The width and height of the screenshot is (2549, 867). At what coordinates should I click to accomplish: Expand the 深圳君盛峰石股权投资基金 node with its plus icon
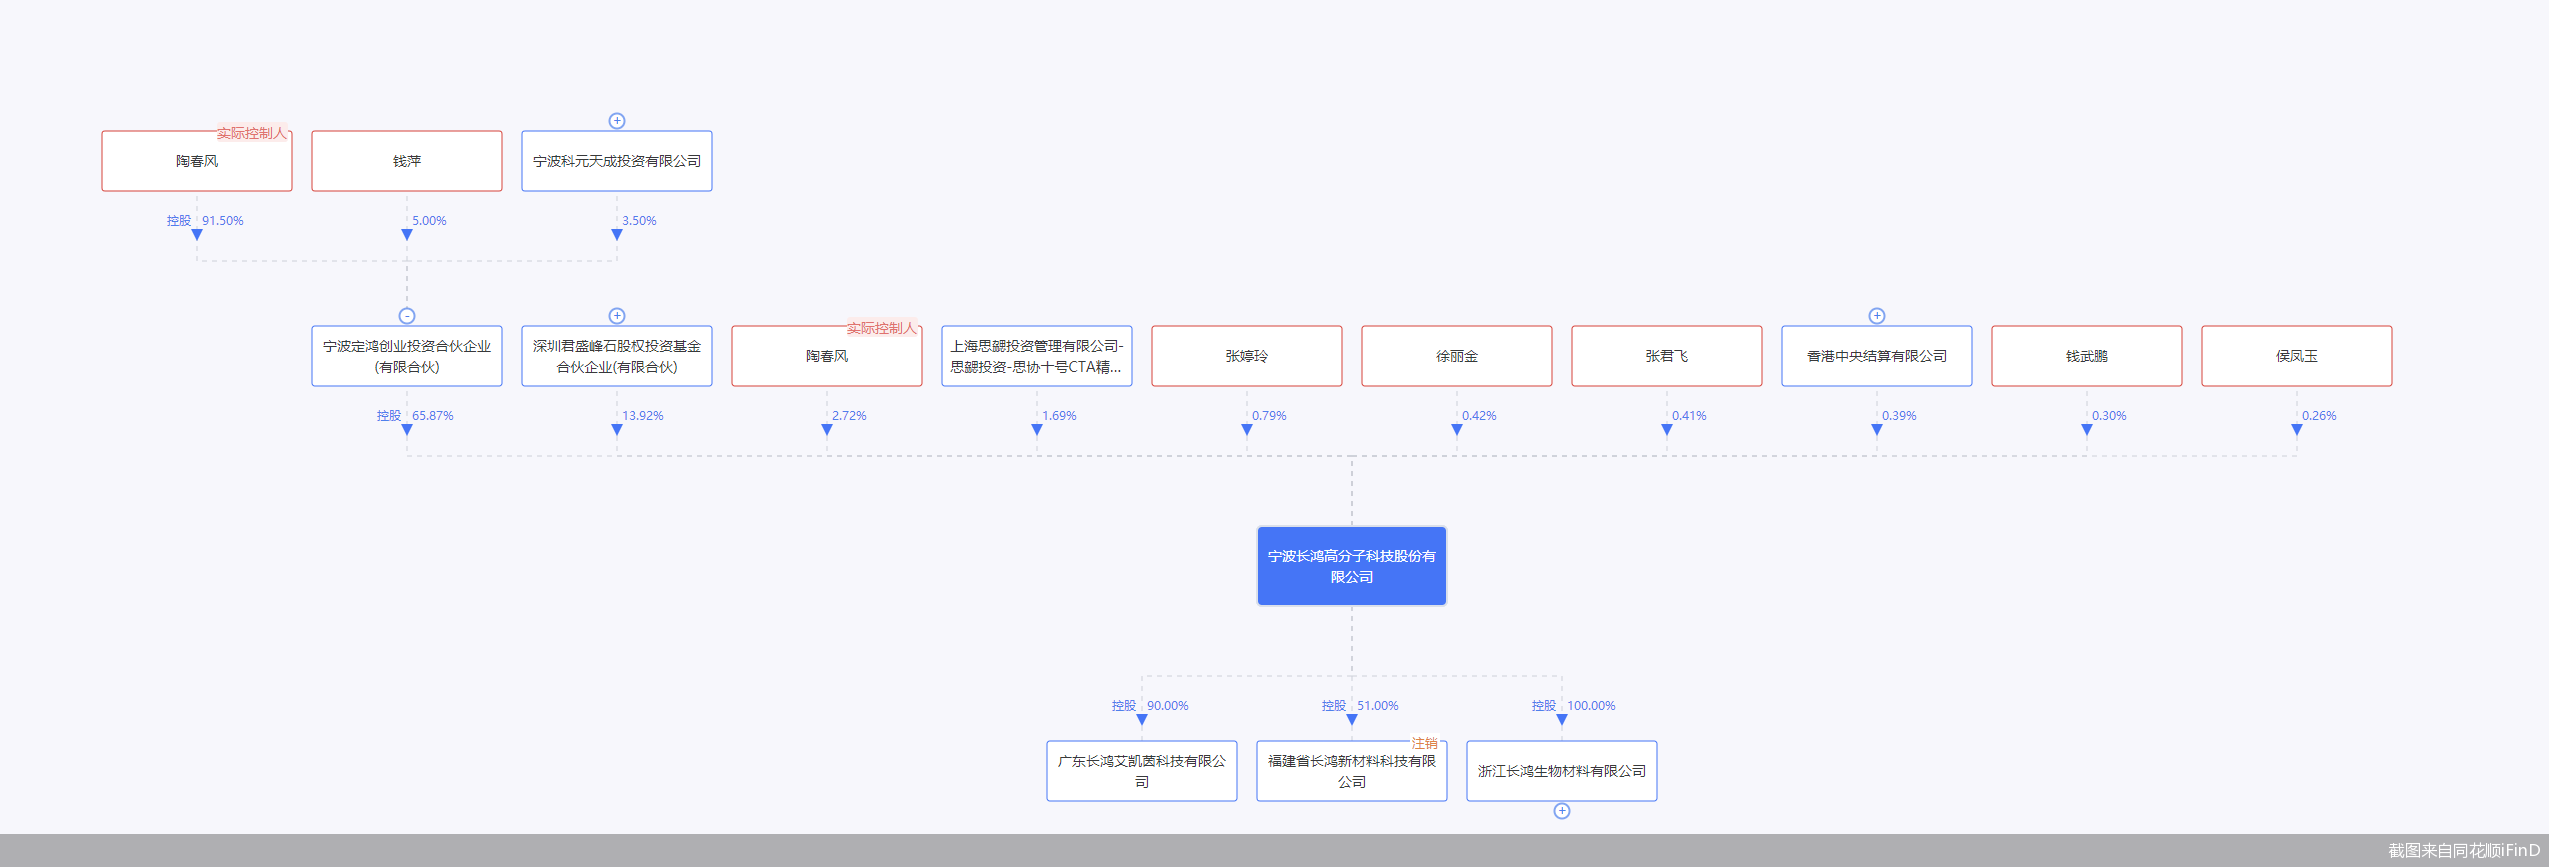617,316
